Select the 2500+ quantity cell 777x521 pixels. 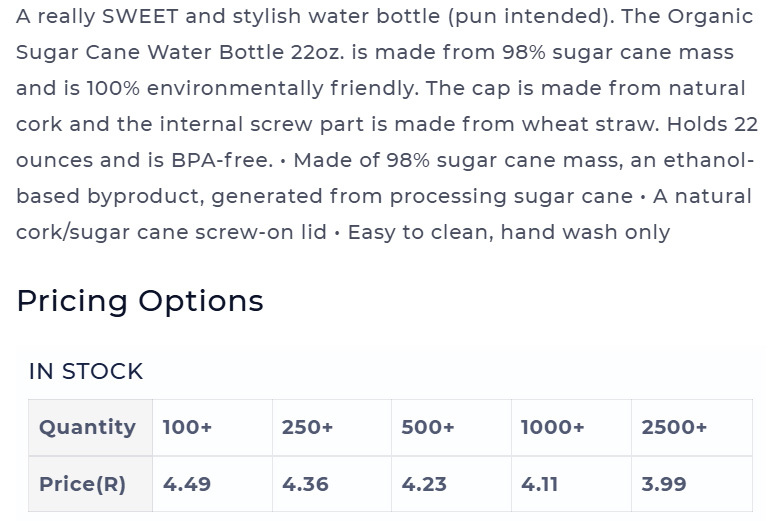point(692,427)
